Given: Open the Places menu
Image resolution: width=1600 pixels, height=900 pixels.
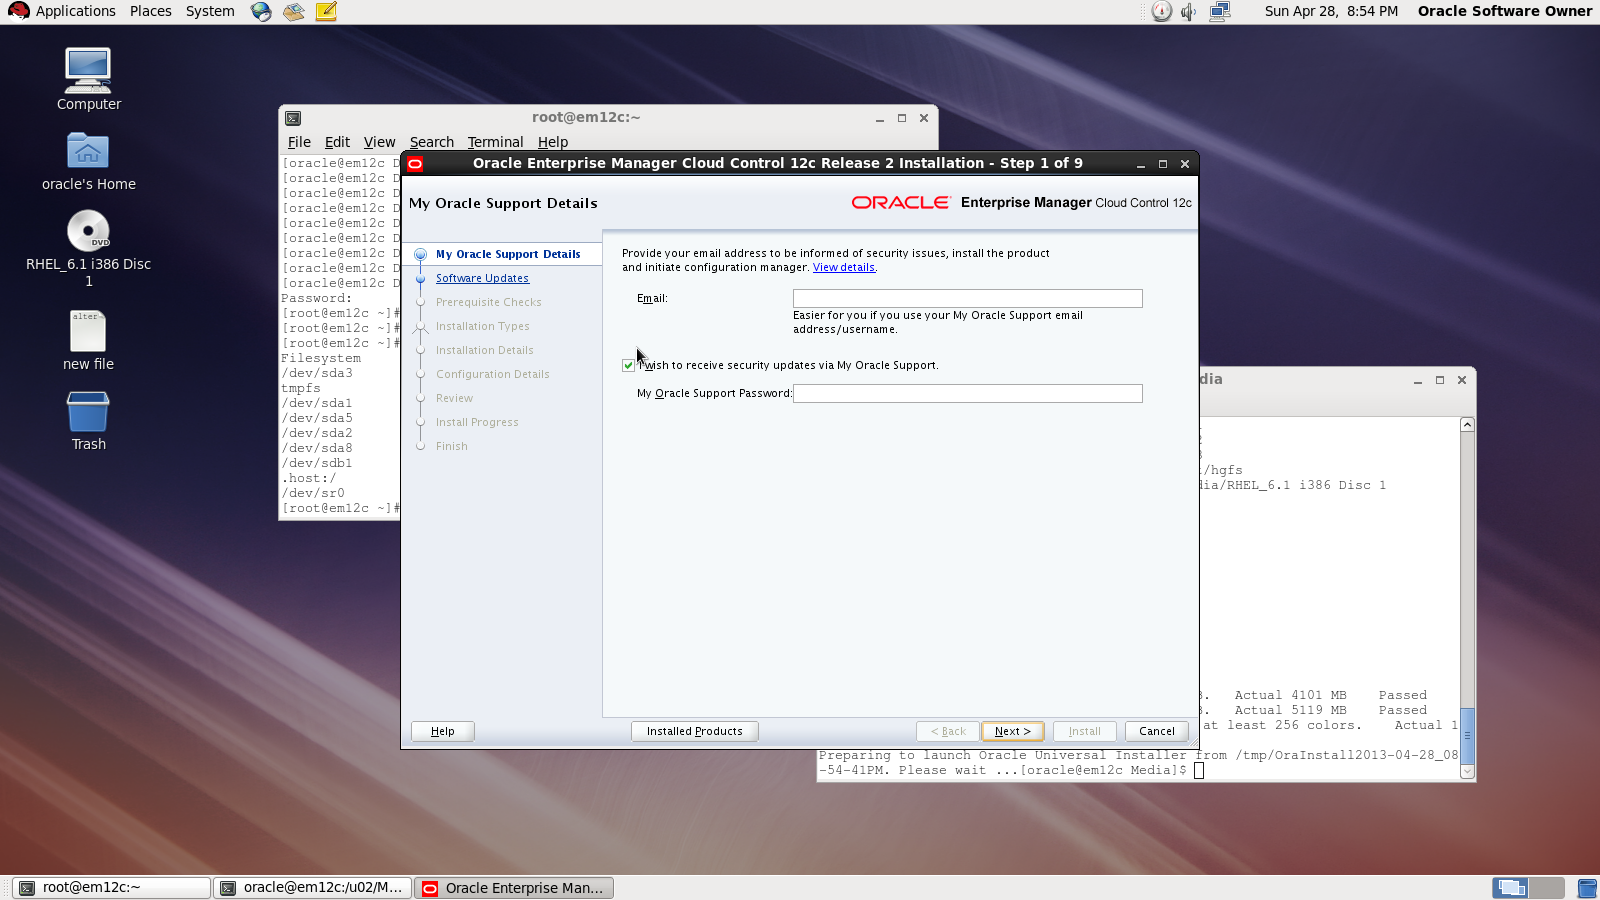Looking at the screenshot, I should 150,11.
